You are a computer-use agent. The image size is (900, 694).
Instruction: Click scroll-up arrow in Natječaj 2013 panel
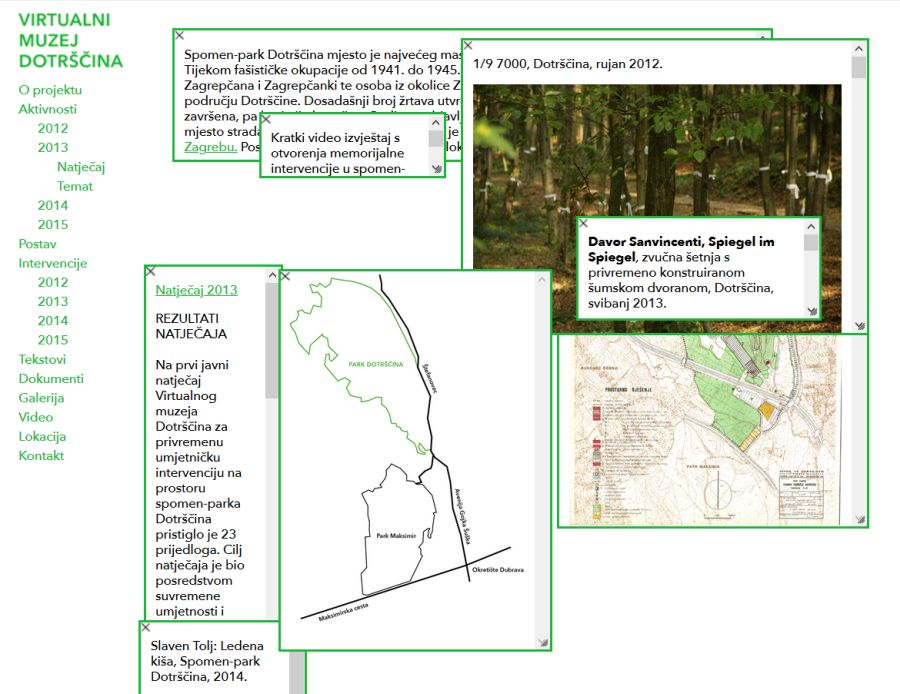272,276
